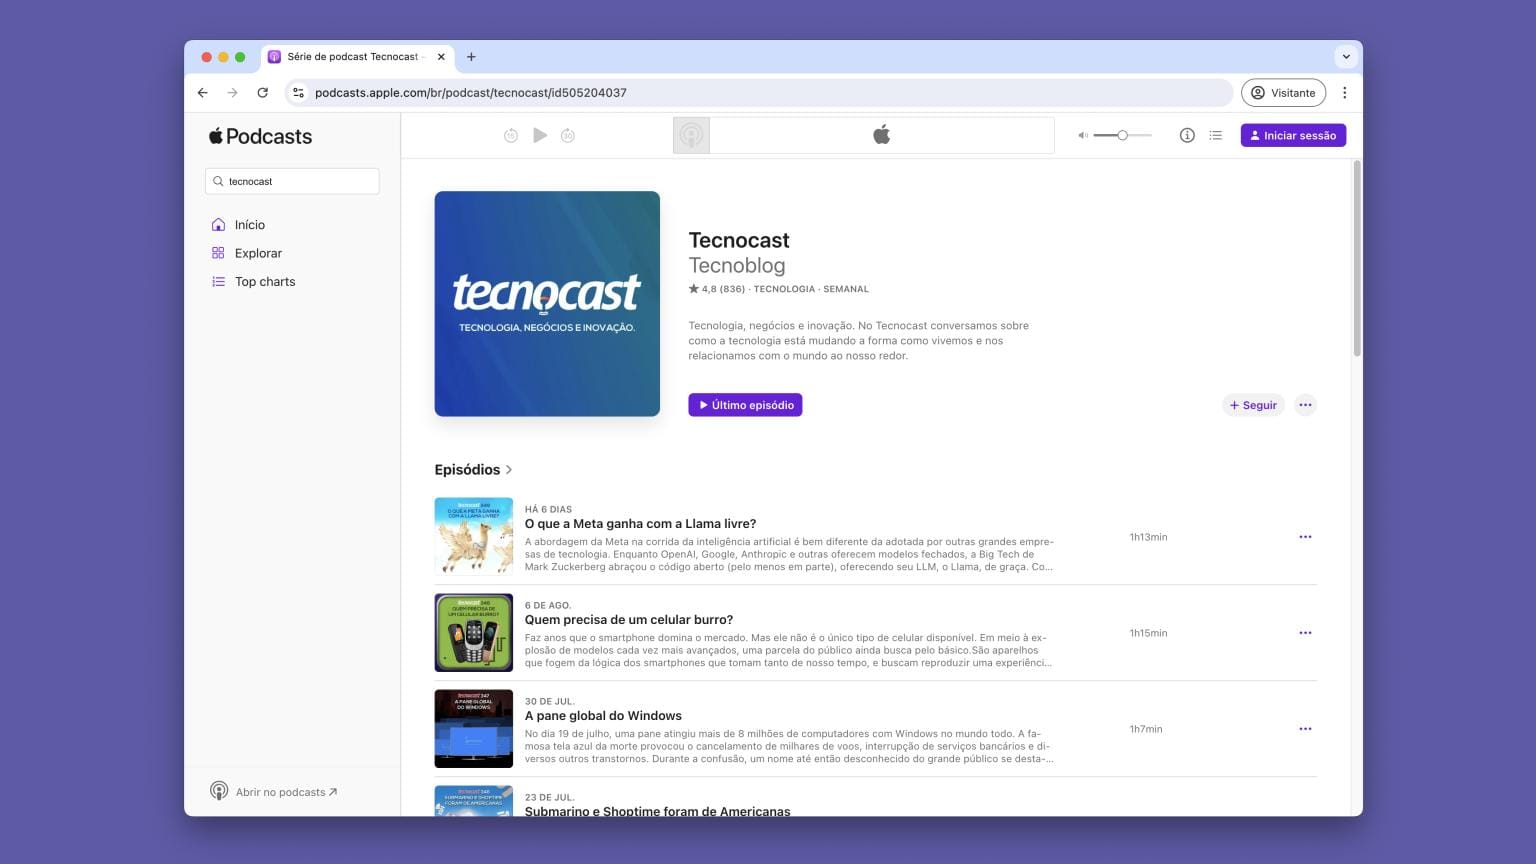The image size is (1536, 864).
Task: Click the skip forward 30 seconds icon
Action: 568,135
